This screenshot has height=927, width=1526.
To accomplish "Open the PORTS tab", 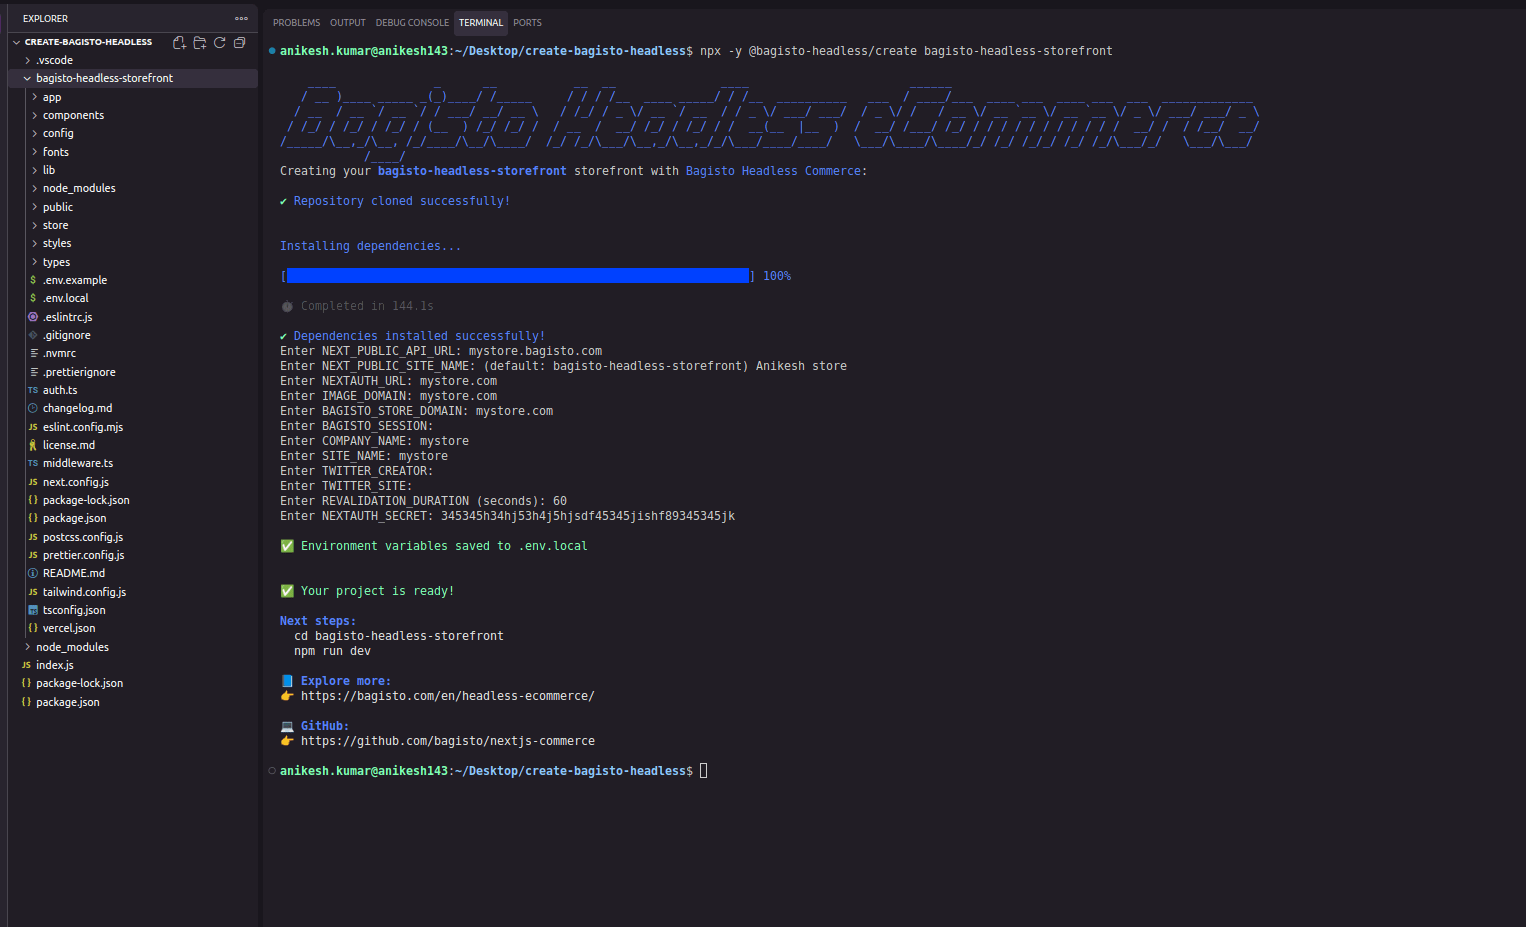I will (x=527, y=22).
